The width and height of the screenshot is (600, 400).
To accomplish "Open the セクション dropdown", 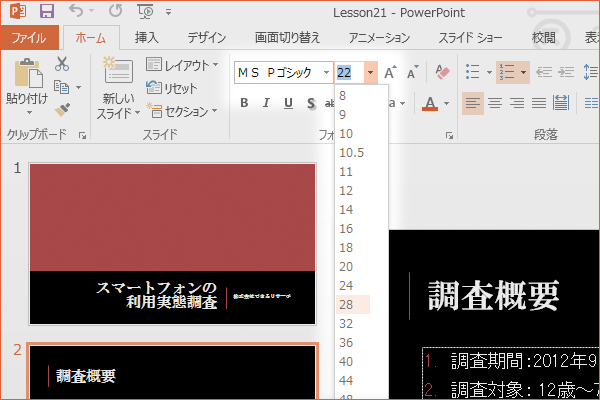I will click(x=182, y=111).
